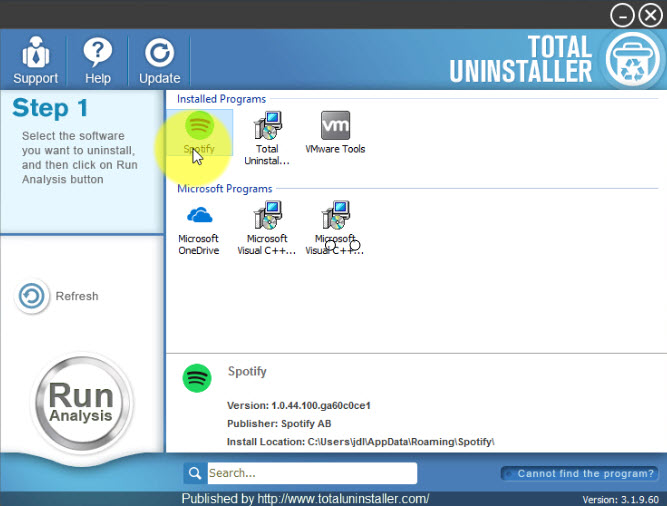Click into the Search field
The width and height of the screenshot is (667, 506).
point(312,473)
